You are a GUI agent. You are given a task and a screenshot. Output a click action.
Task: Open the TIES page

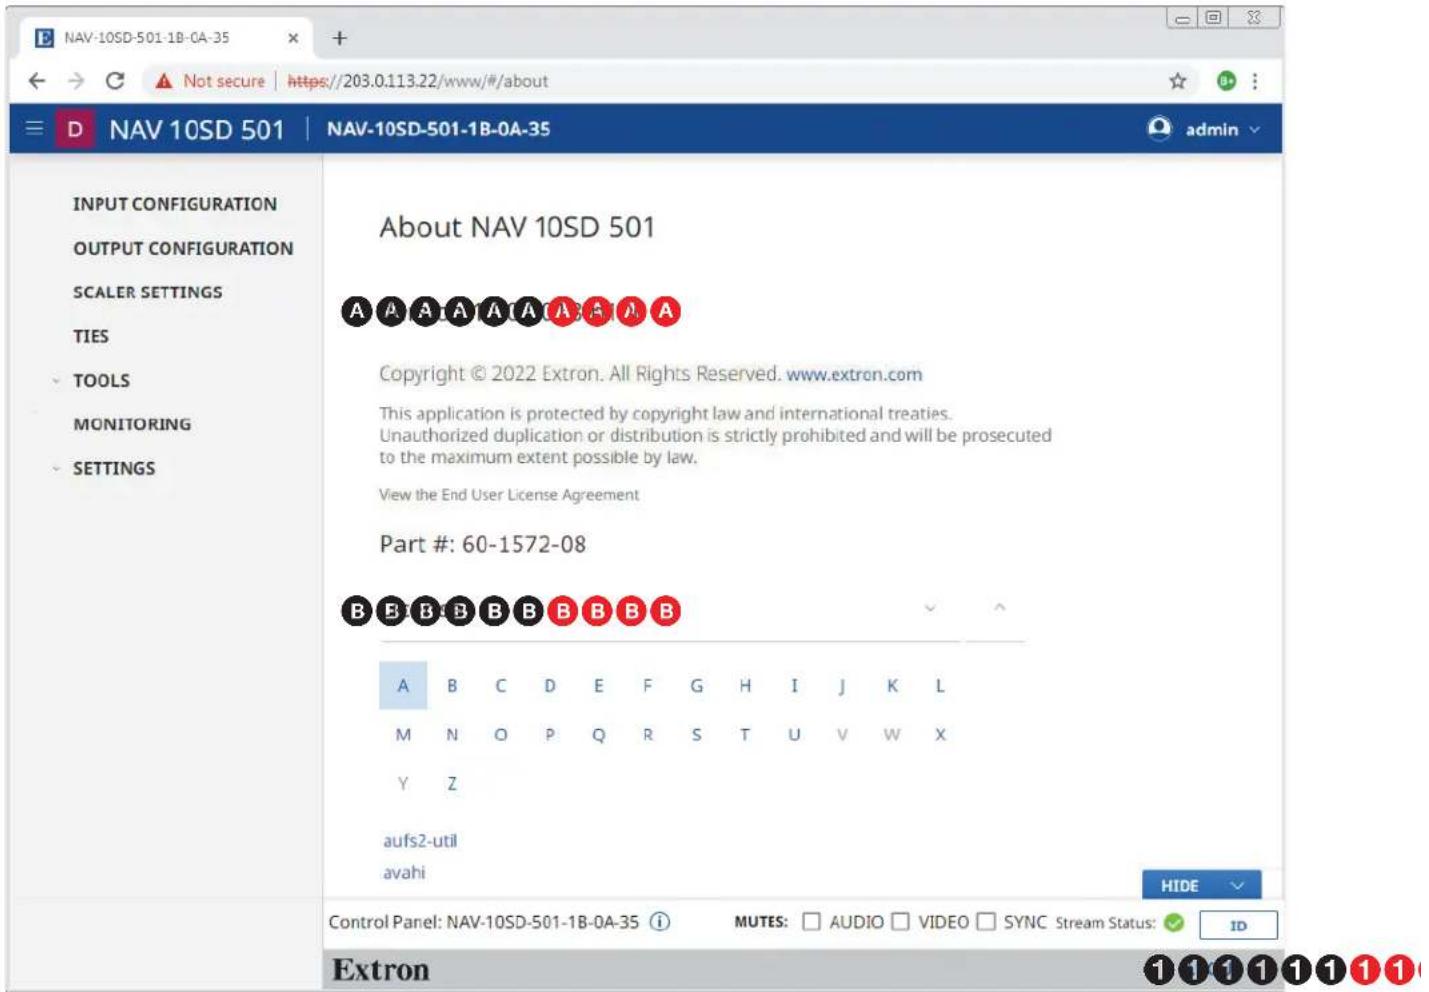pyautogui.click(x=91, y=336)
